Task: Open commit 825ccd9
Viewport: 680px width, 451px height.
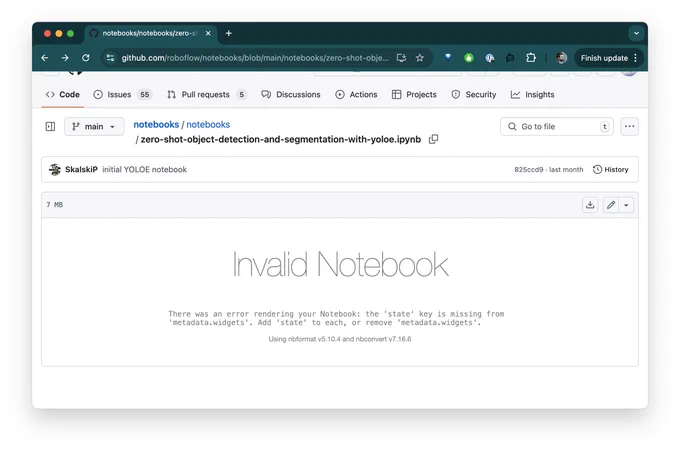Action: (529, 170)
